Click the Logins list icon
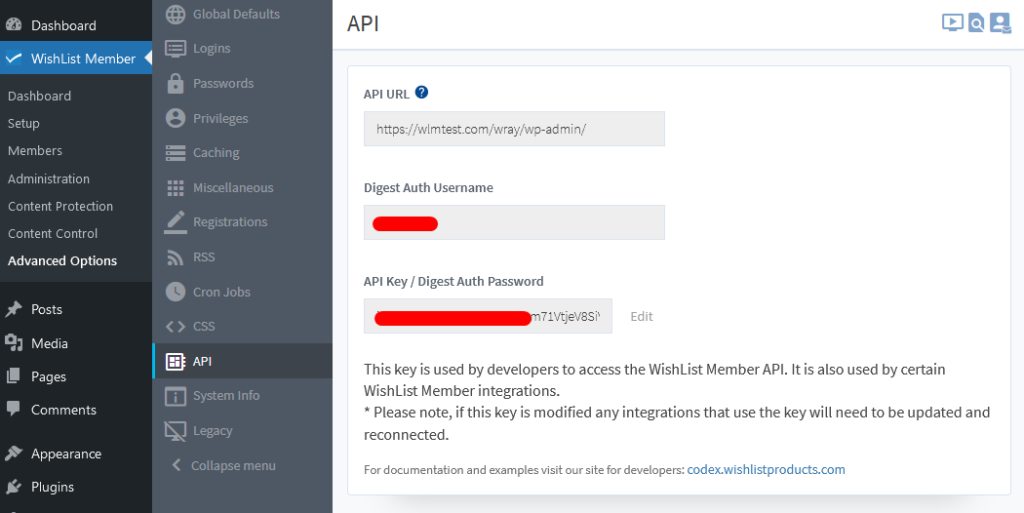 175,48
